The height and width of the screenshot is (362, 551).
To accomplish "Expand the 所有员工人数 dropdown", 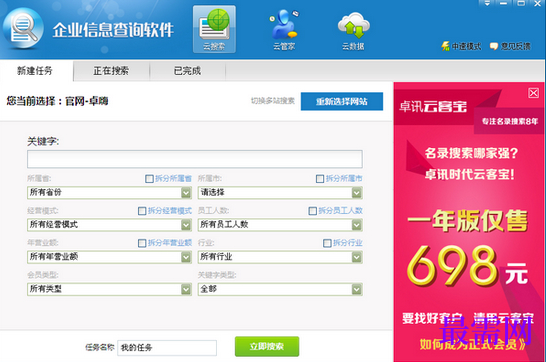I will tap(280, 225).
